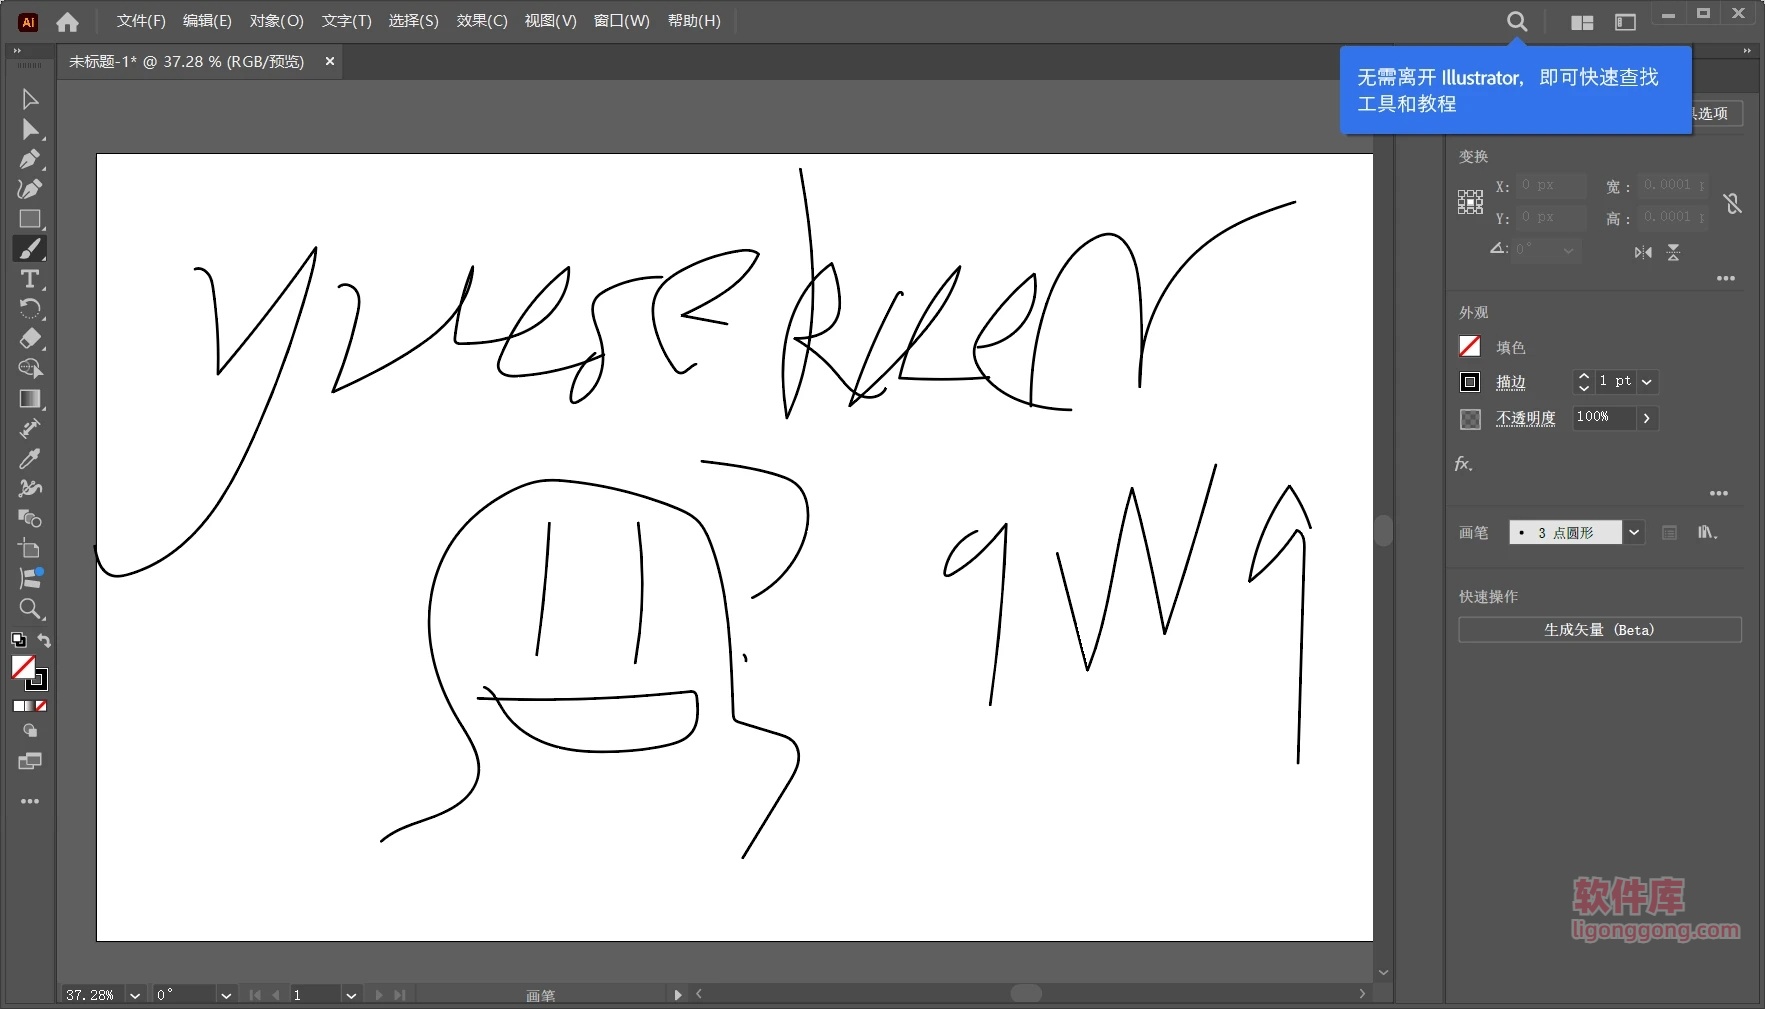Toggle constrain width and height proportions link
The width and height of the screenshot is (1765, 1009).
(1733, 203)
